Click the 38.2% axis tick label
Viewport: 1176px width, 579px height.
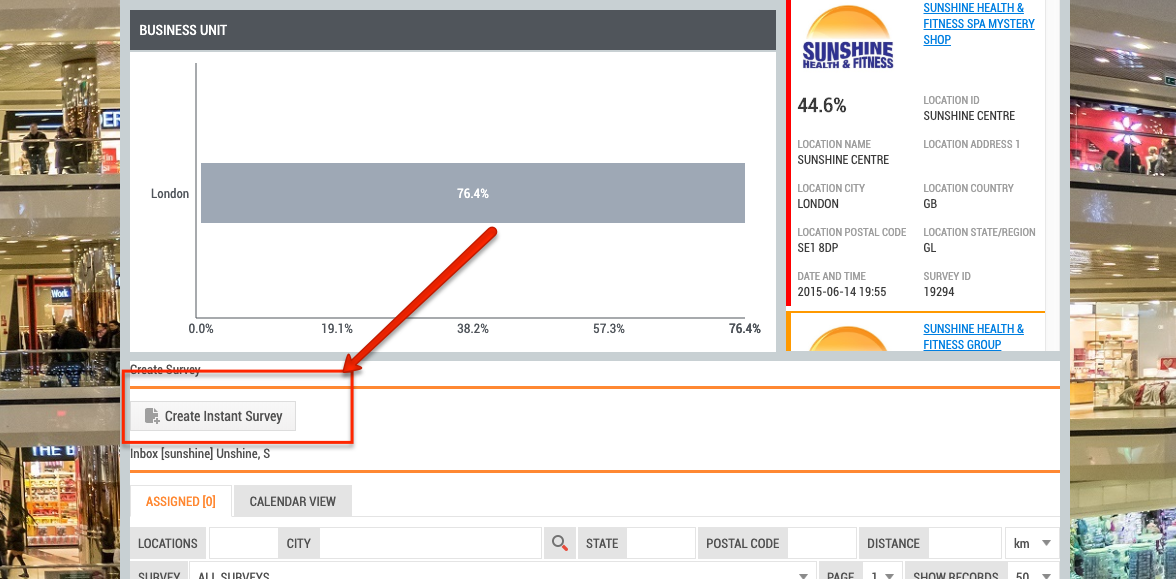point(472,328)
